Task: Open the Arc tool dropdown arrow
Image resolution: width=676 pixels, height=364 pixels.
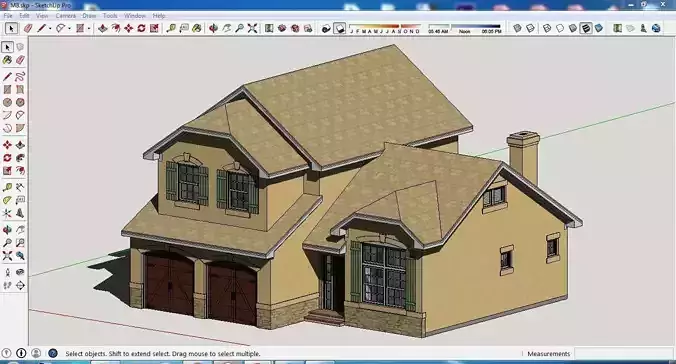Action: point(69,29)
